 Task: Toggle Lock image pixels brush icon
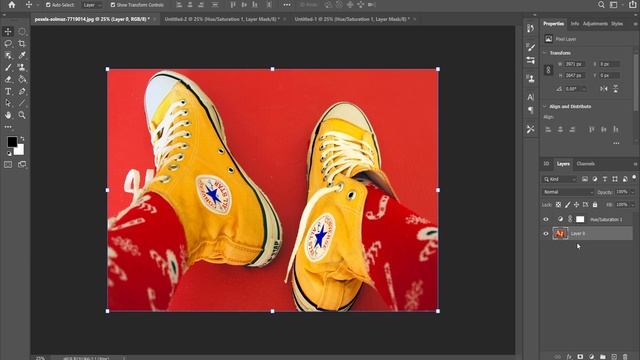tap(567, 204)
